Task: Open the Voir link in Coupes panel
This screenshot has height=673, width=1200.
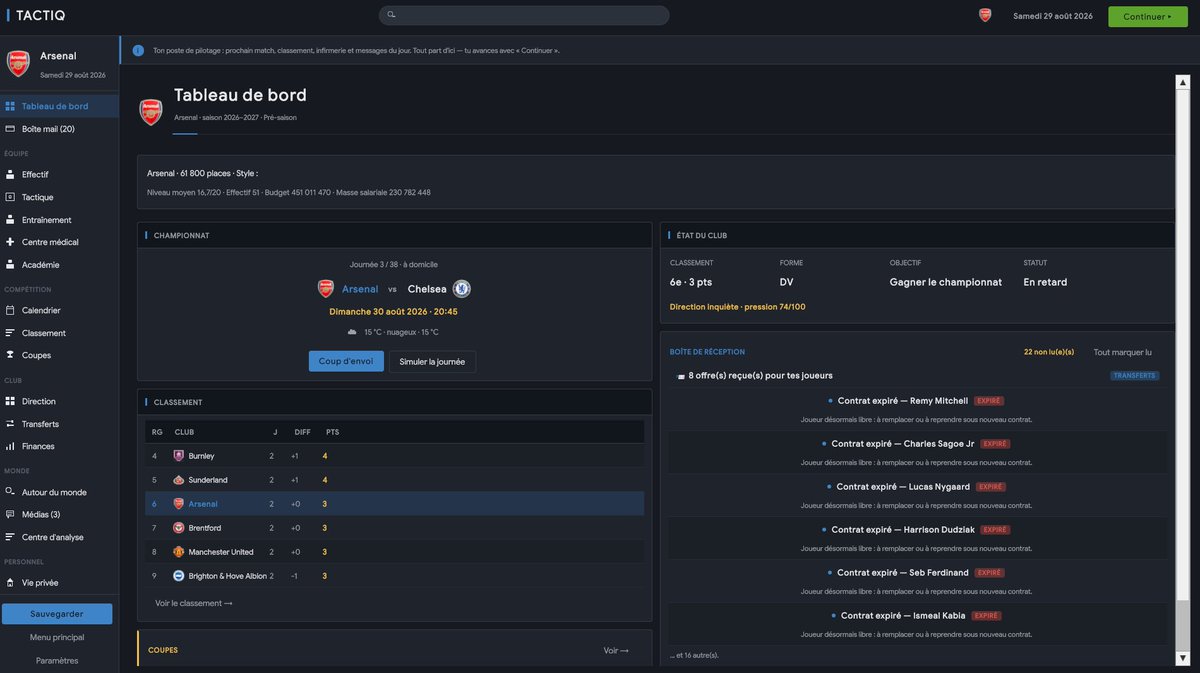Action: tap(616, 650)
